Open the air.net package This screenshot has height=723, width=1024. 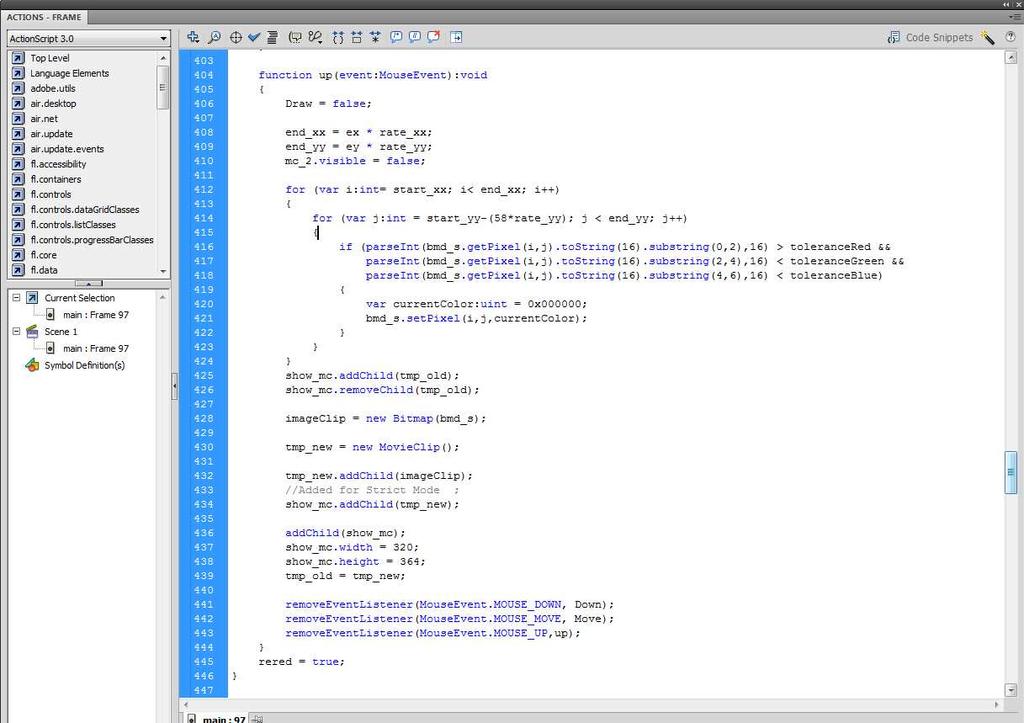44,119
